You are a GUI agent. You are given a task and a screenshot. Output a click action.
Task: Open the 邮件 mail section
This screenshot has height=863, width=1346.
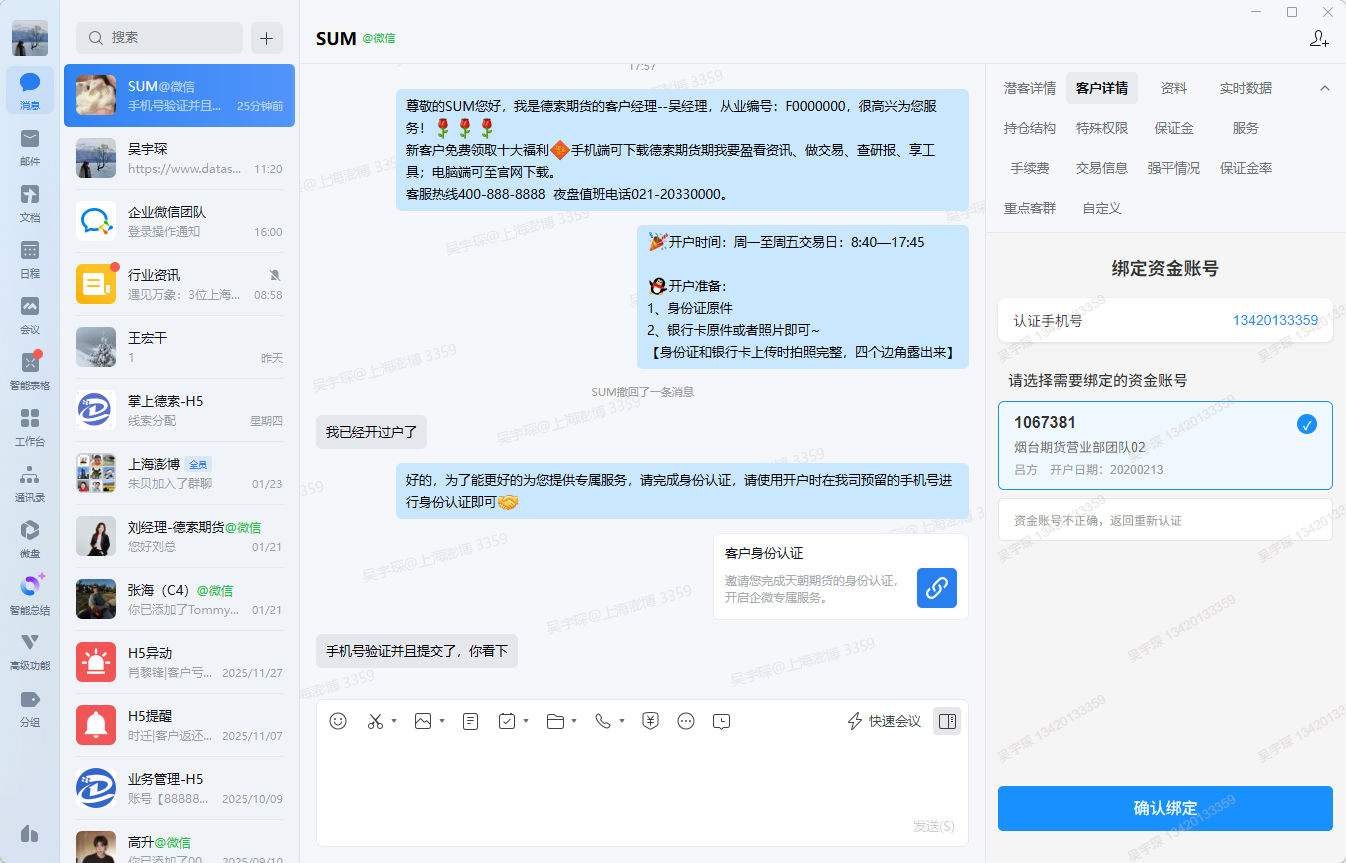30,146
